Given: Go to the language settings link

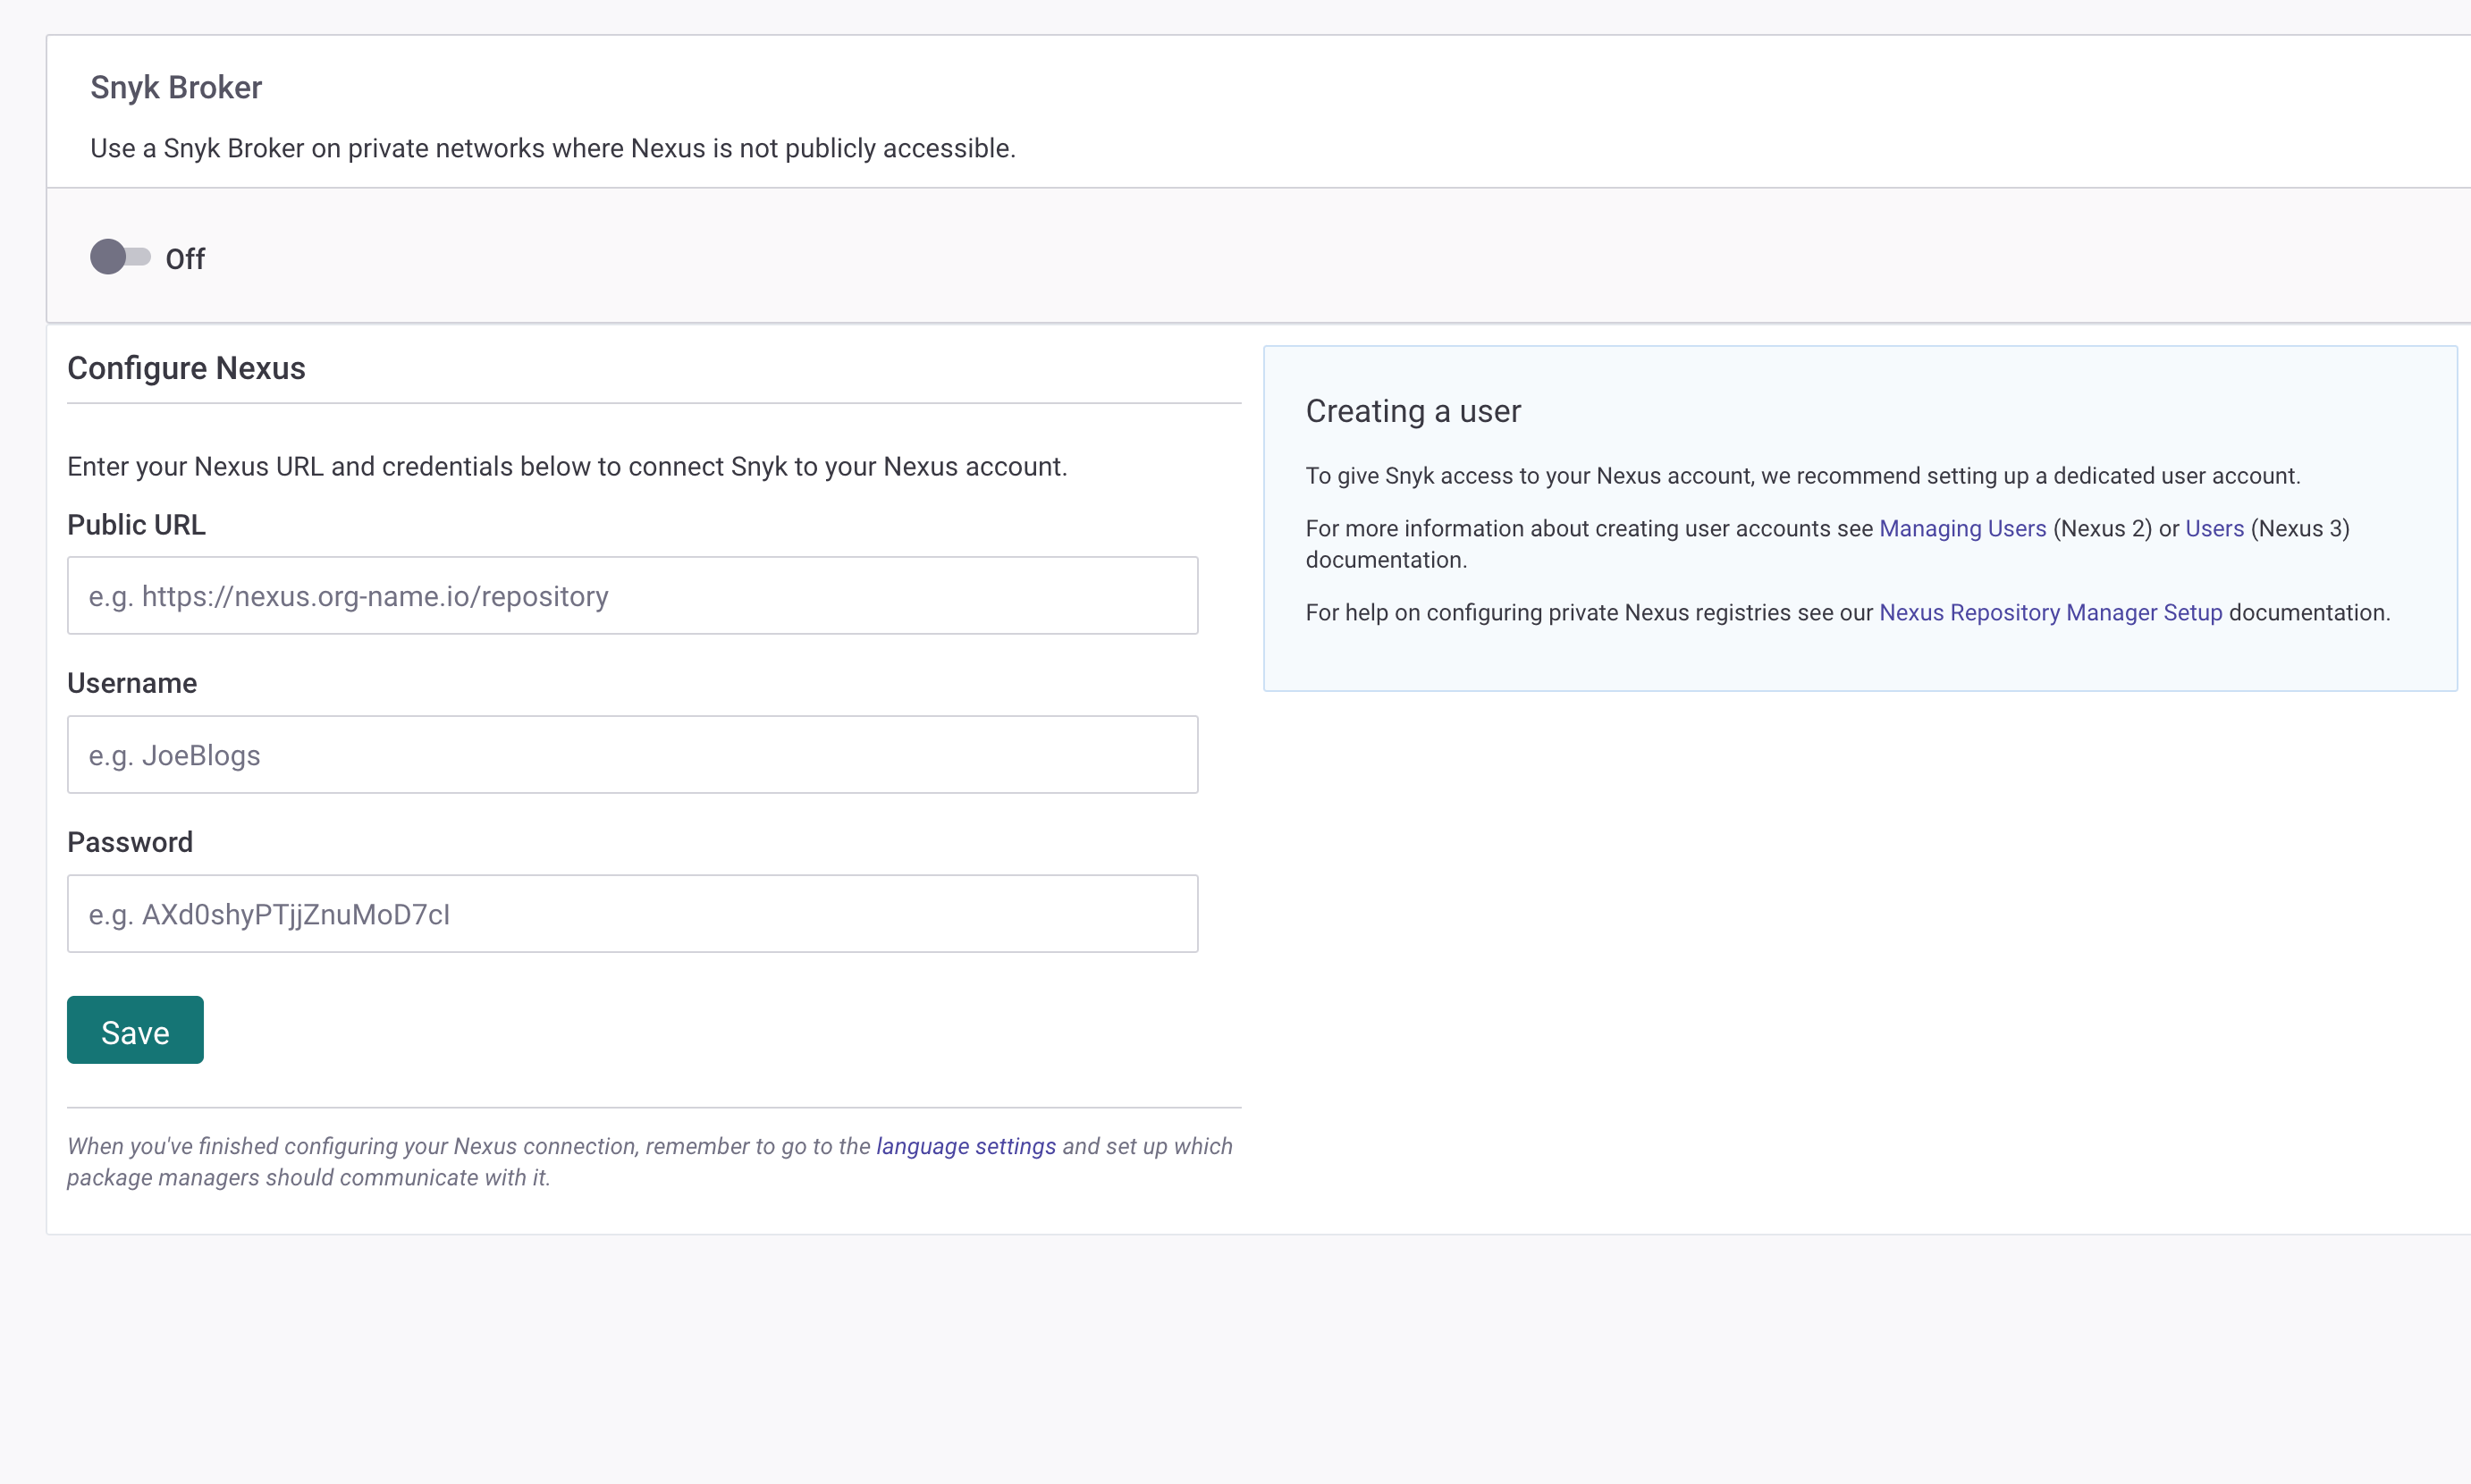Looking at the screenshot, I should 965,1146.
